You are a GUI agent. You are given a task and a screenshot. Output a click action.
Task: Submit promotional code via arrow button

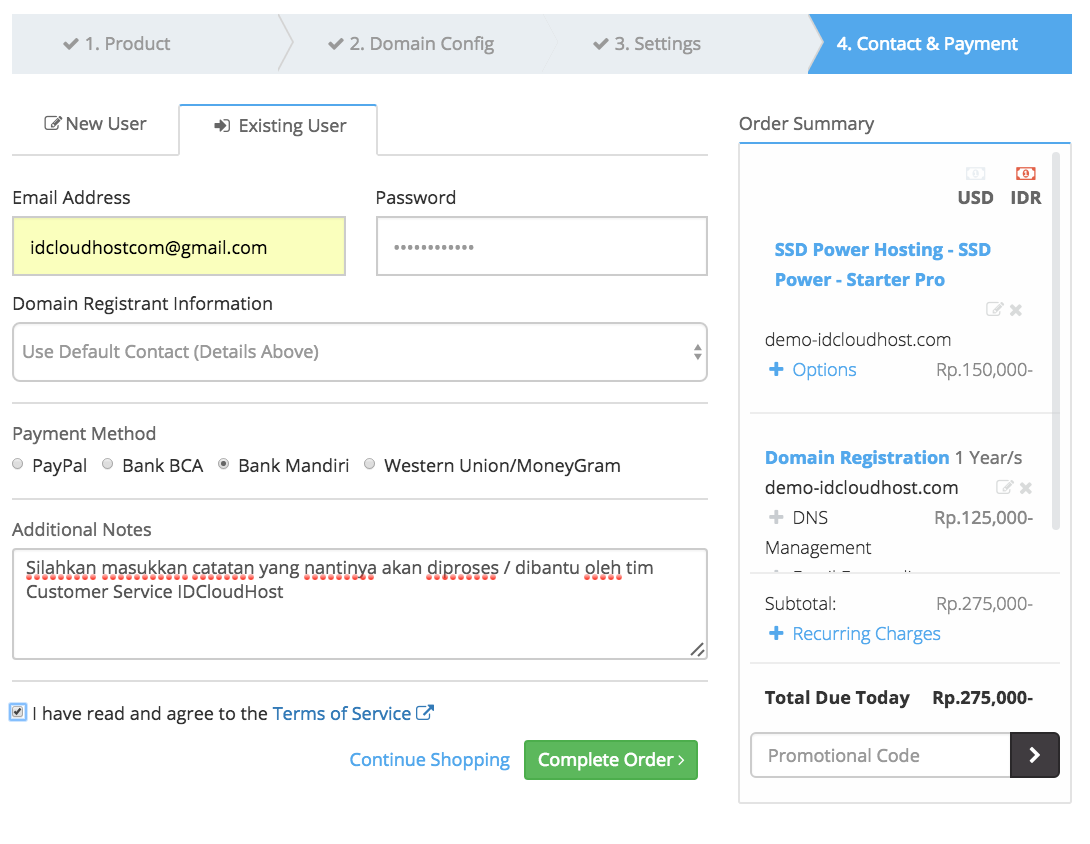[x=1035, y=755]
